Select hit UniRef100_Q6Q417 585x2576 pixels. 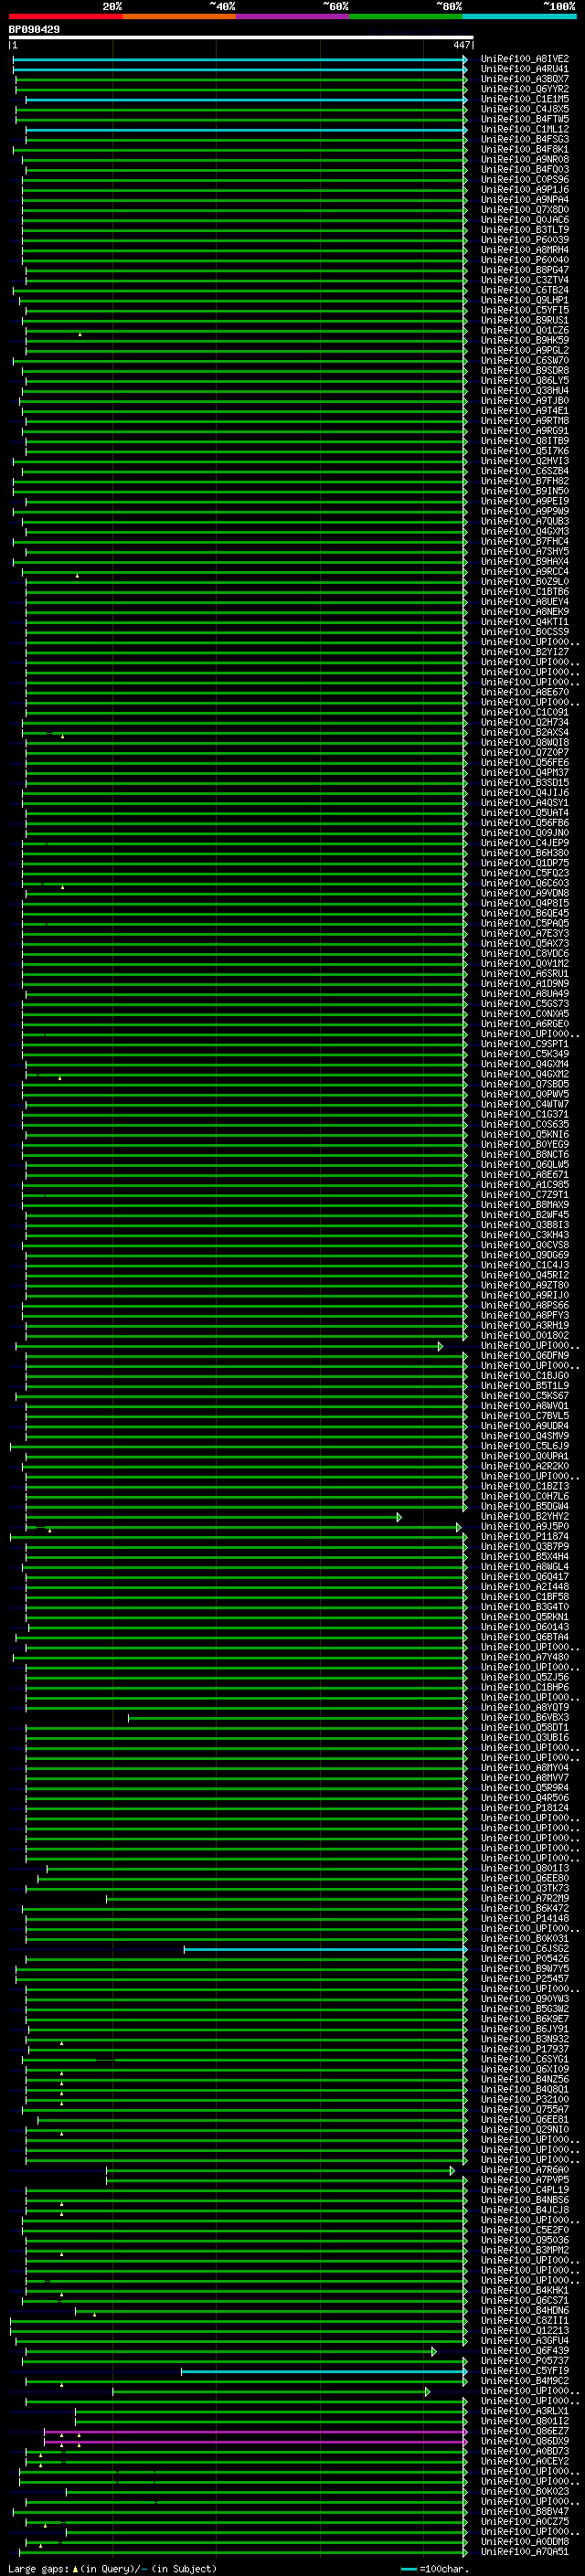pyautogui.click(x=525, y=1576)
